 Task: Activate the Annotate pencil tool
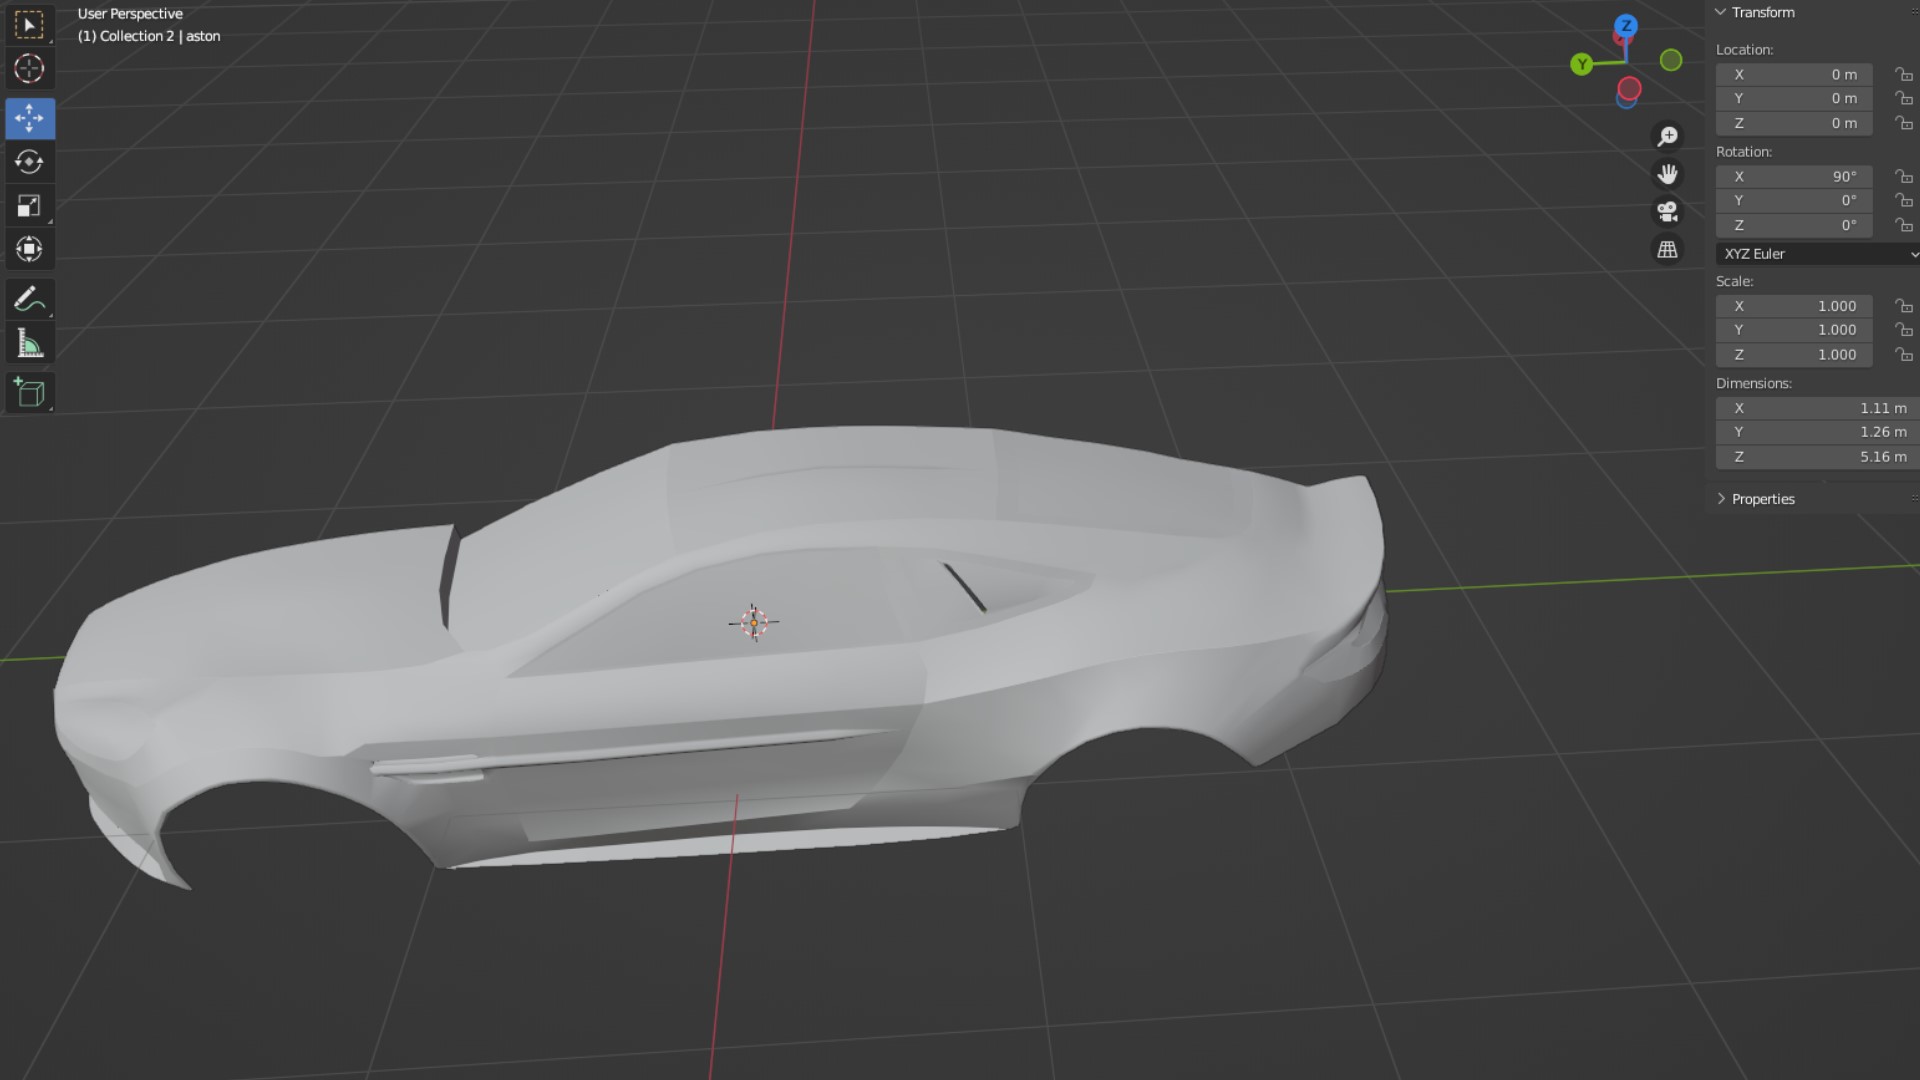(x=29, y=299)
